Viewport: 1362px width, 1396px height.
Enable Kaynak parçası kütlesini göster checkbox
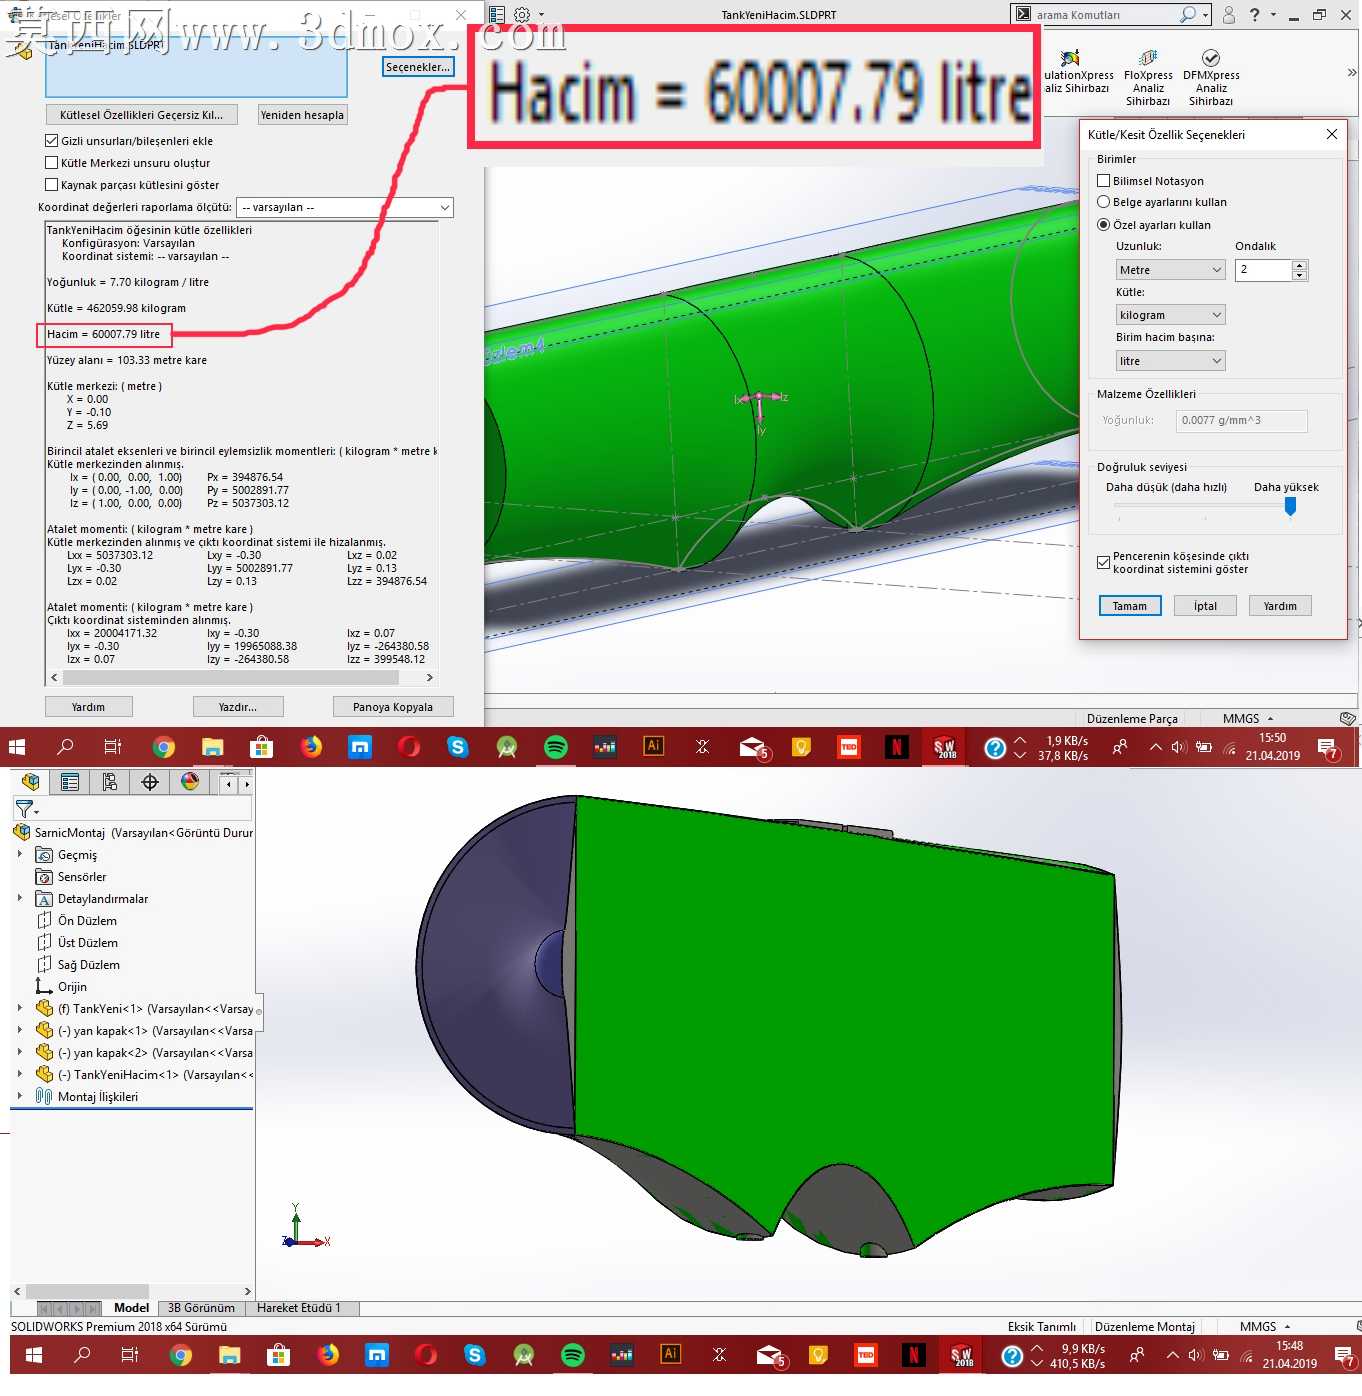52,185
